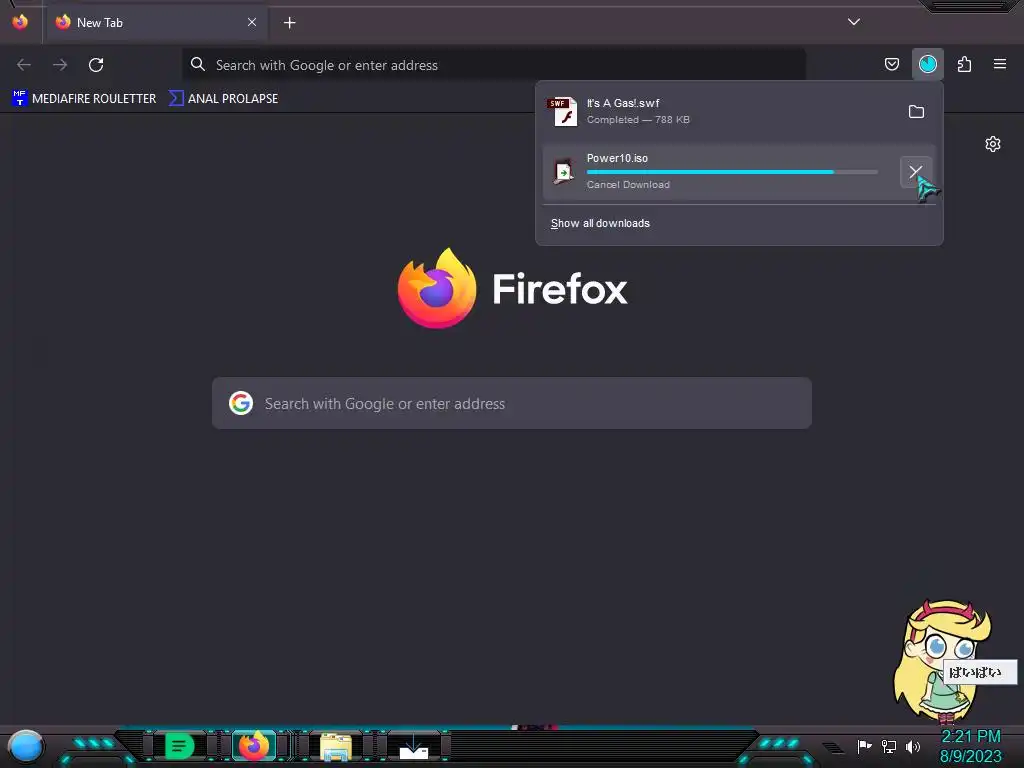Focus the address bar search field
The width and height of the screenshot is (1024, 768).
pos(494,65)
